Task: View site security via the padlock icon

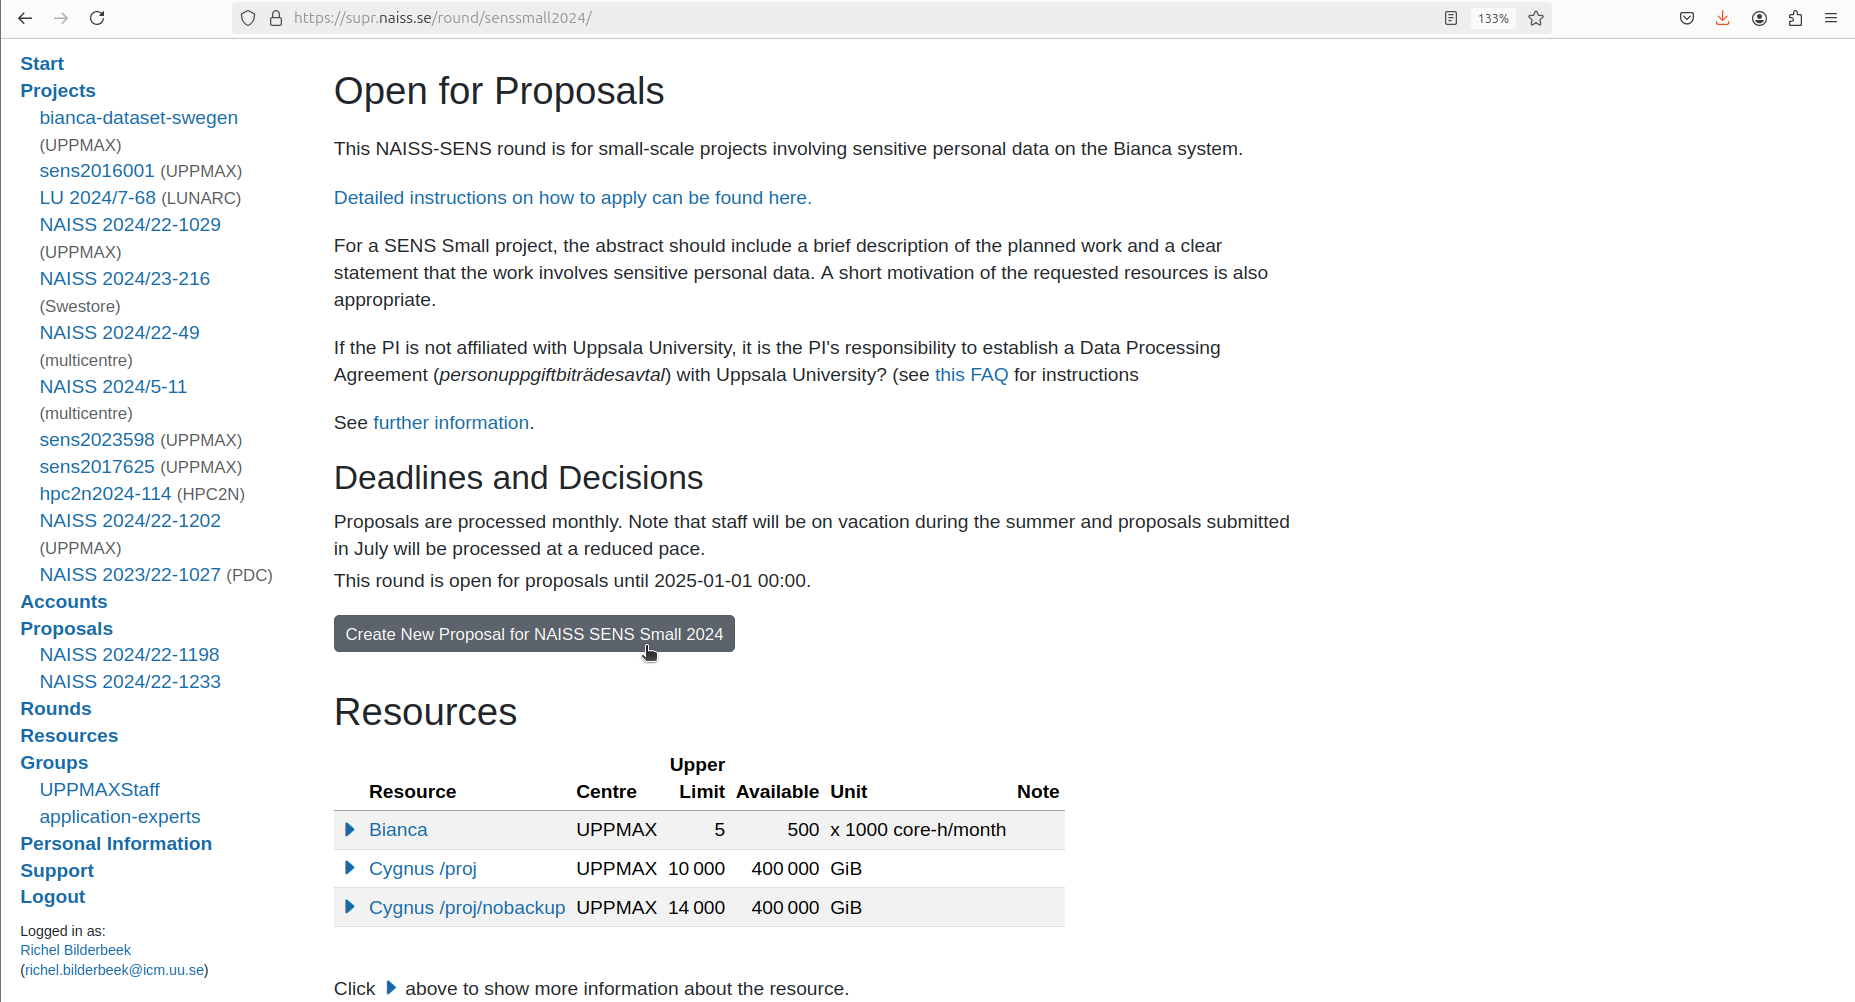Action: 276,17
